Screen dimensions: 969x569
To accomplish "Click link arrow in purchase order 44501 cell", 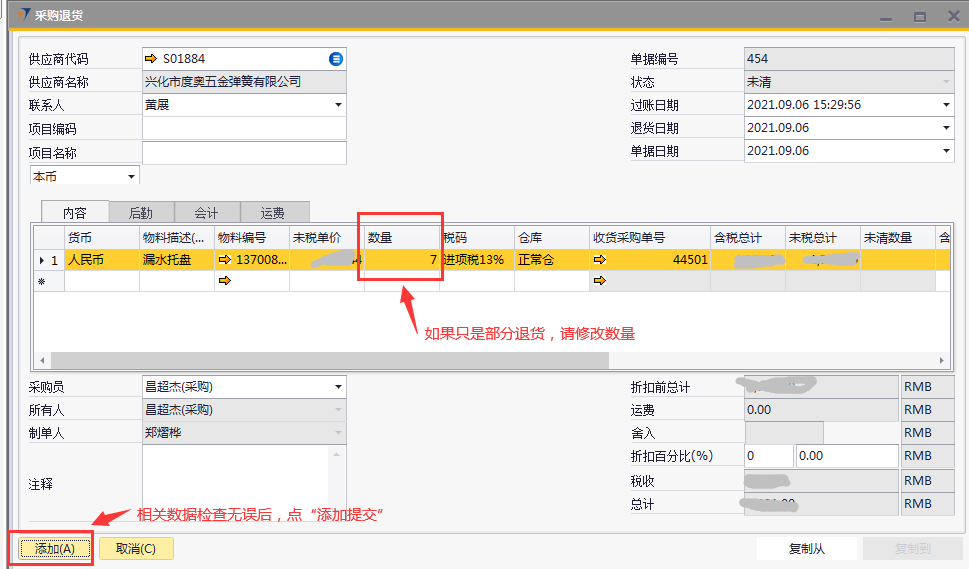I will point(599,260).
